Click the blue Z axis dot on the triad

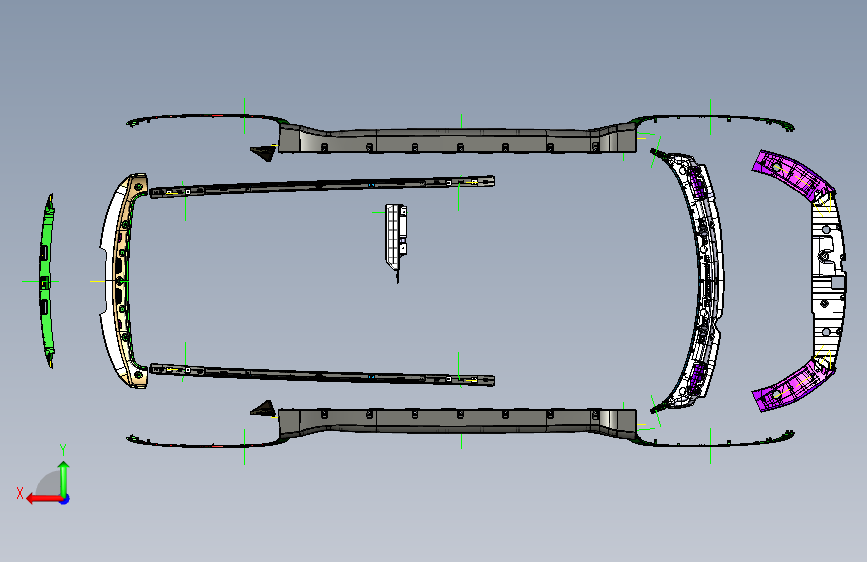point(65,499)
